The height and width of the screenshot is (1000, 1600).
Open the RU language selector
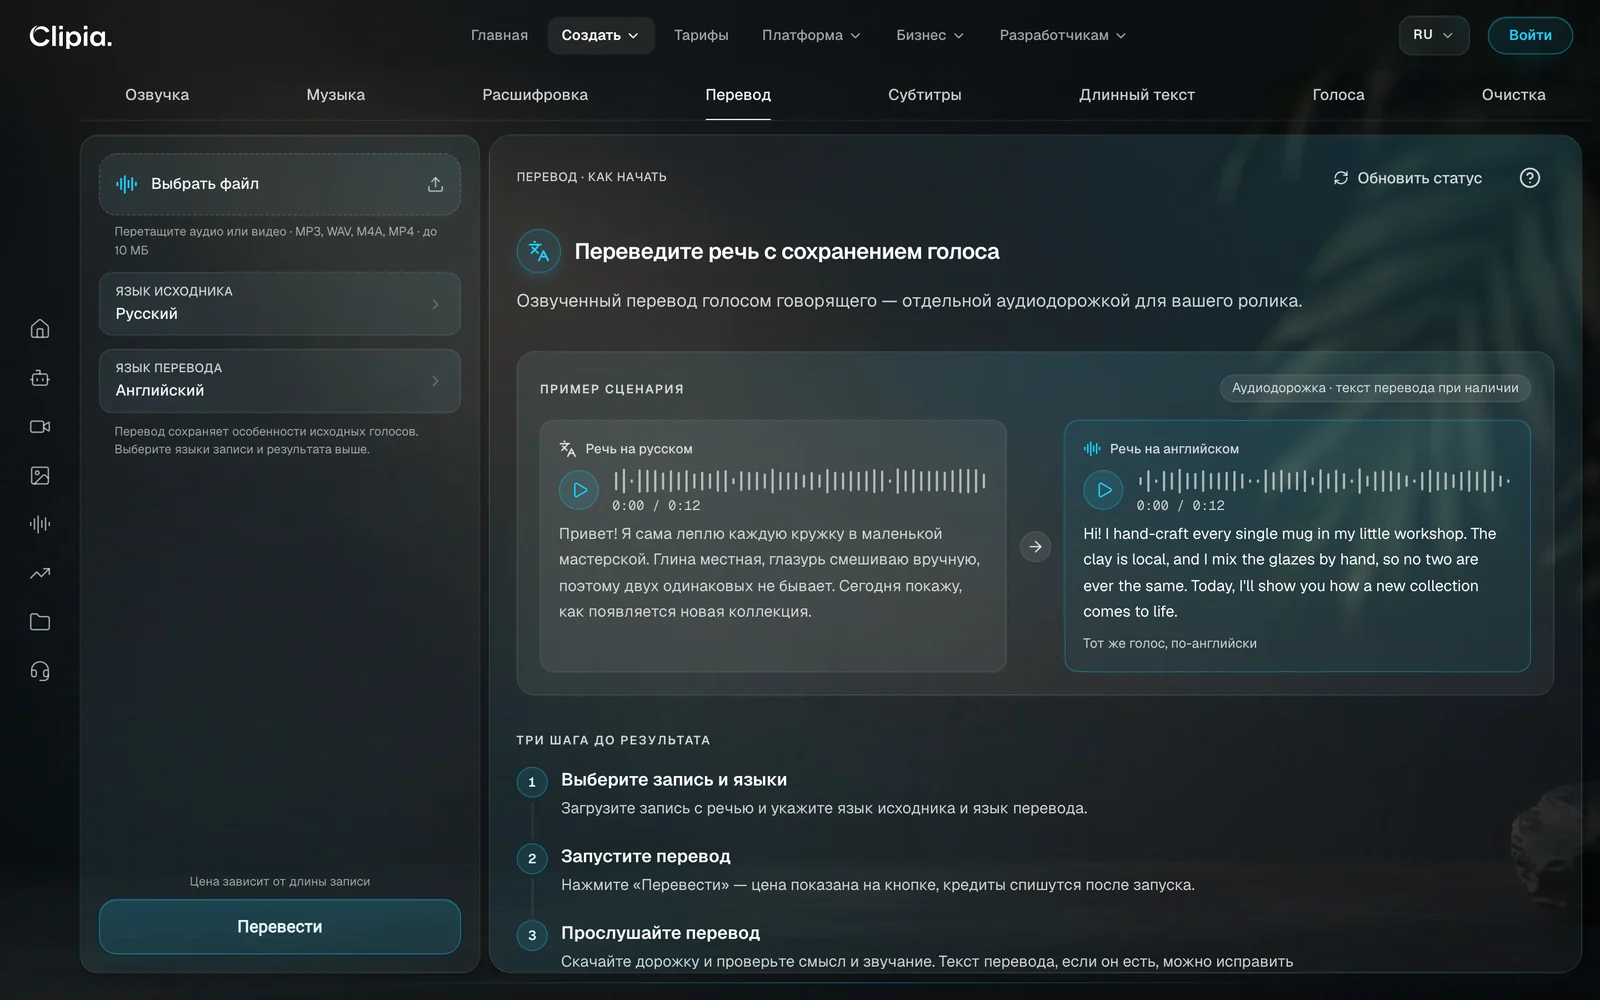pos(1433,35)
